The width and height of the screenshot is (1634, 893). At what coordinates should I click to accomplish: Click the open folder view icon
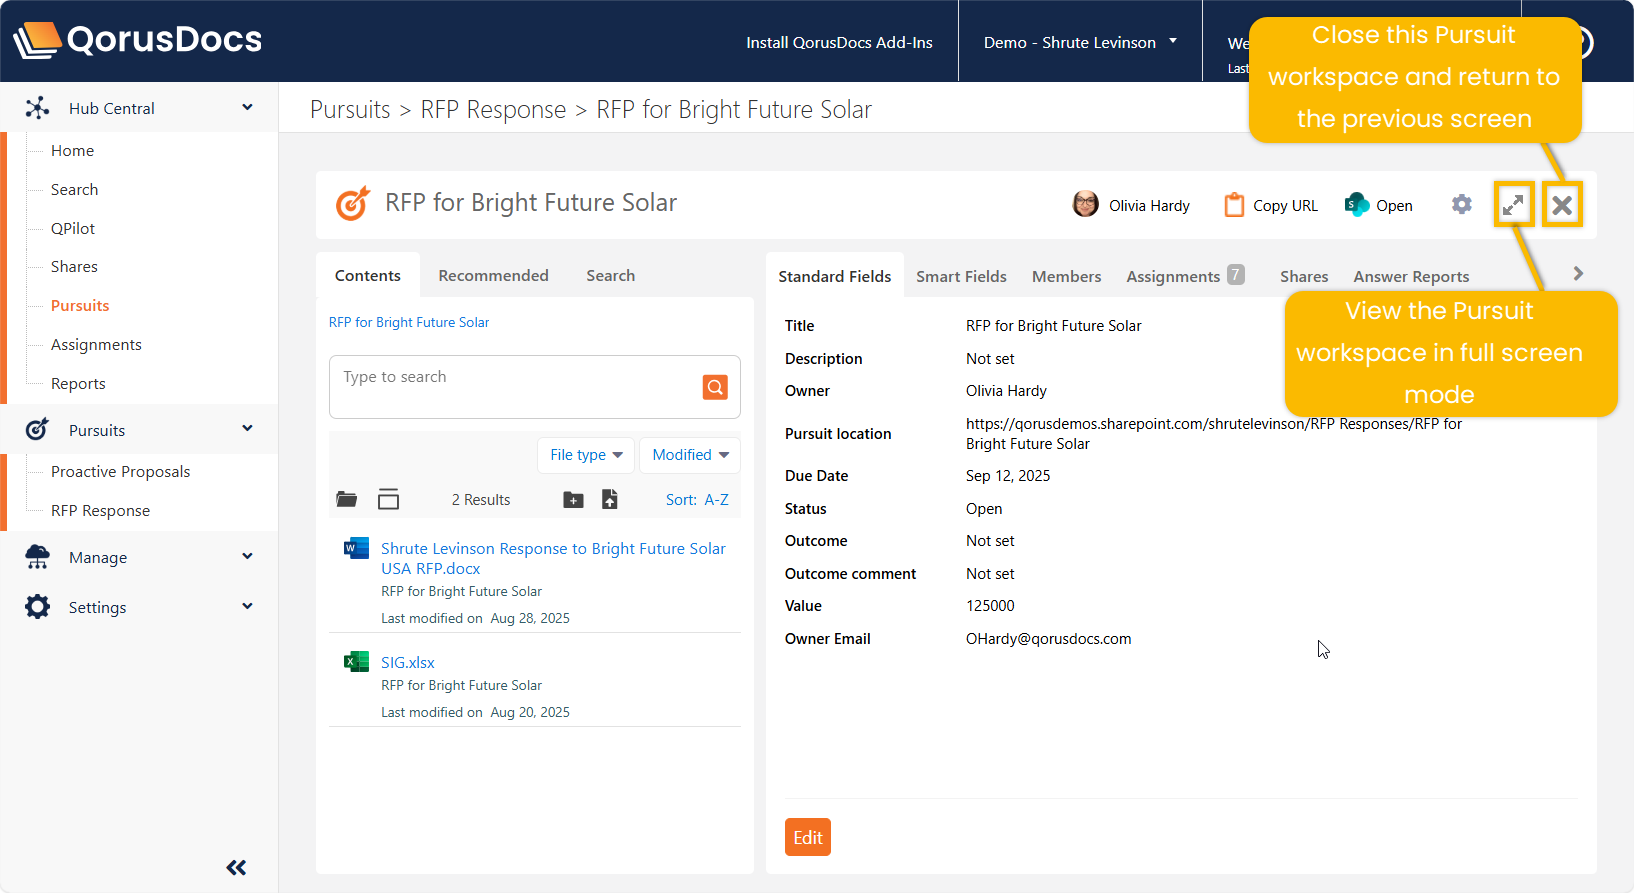pyautogui.click(x=347, y=499)
